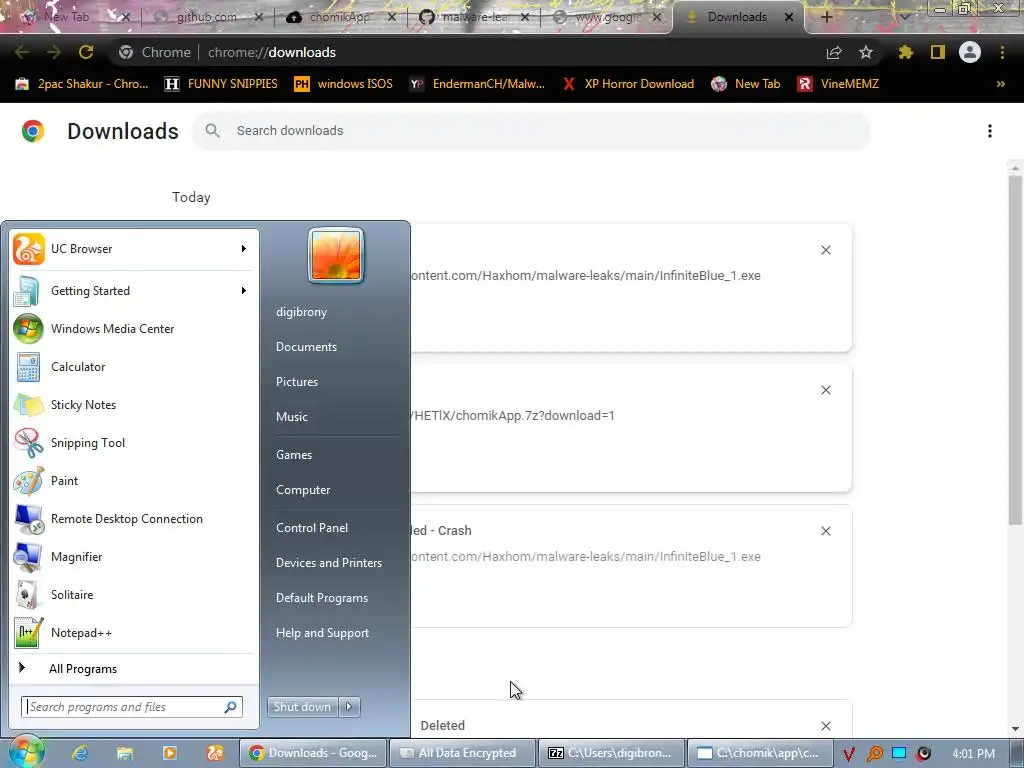
Task: Open the VineMEMZ bookmark
Action: click(839, 84)
